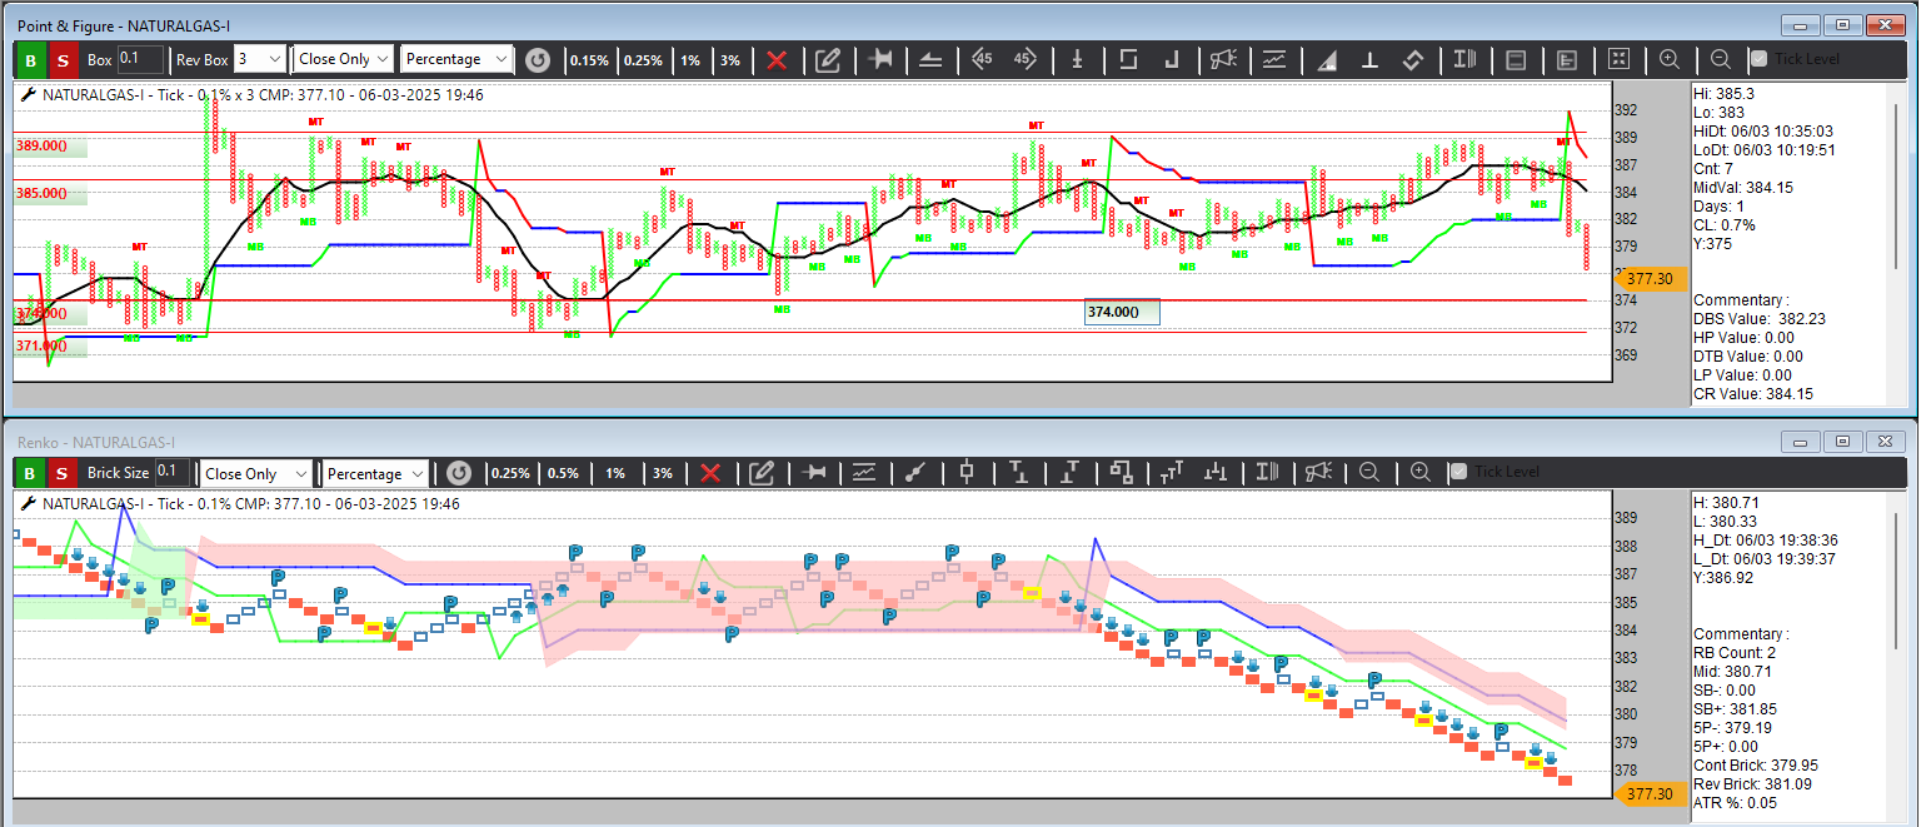Click green B buy button in Renko toolbar
The image size is (1919, 827).
30,473
